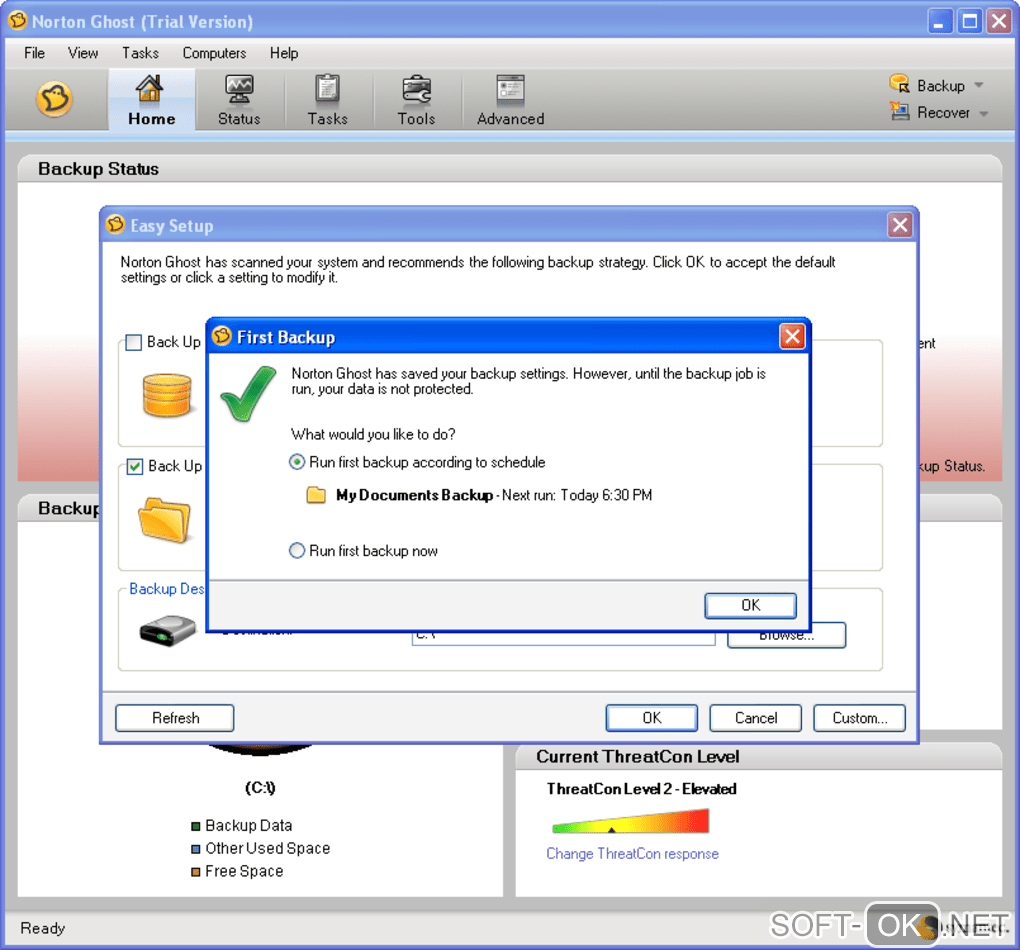The width and height of the screenshot is (1020, 950).
Task: Open the Advanced view icon
Action: pyautogui.click(x=510, y=90)
